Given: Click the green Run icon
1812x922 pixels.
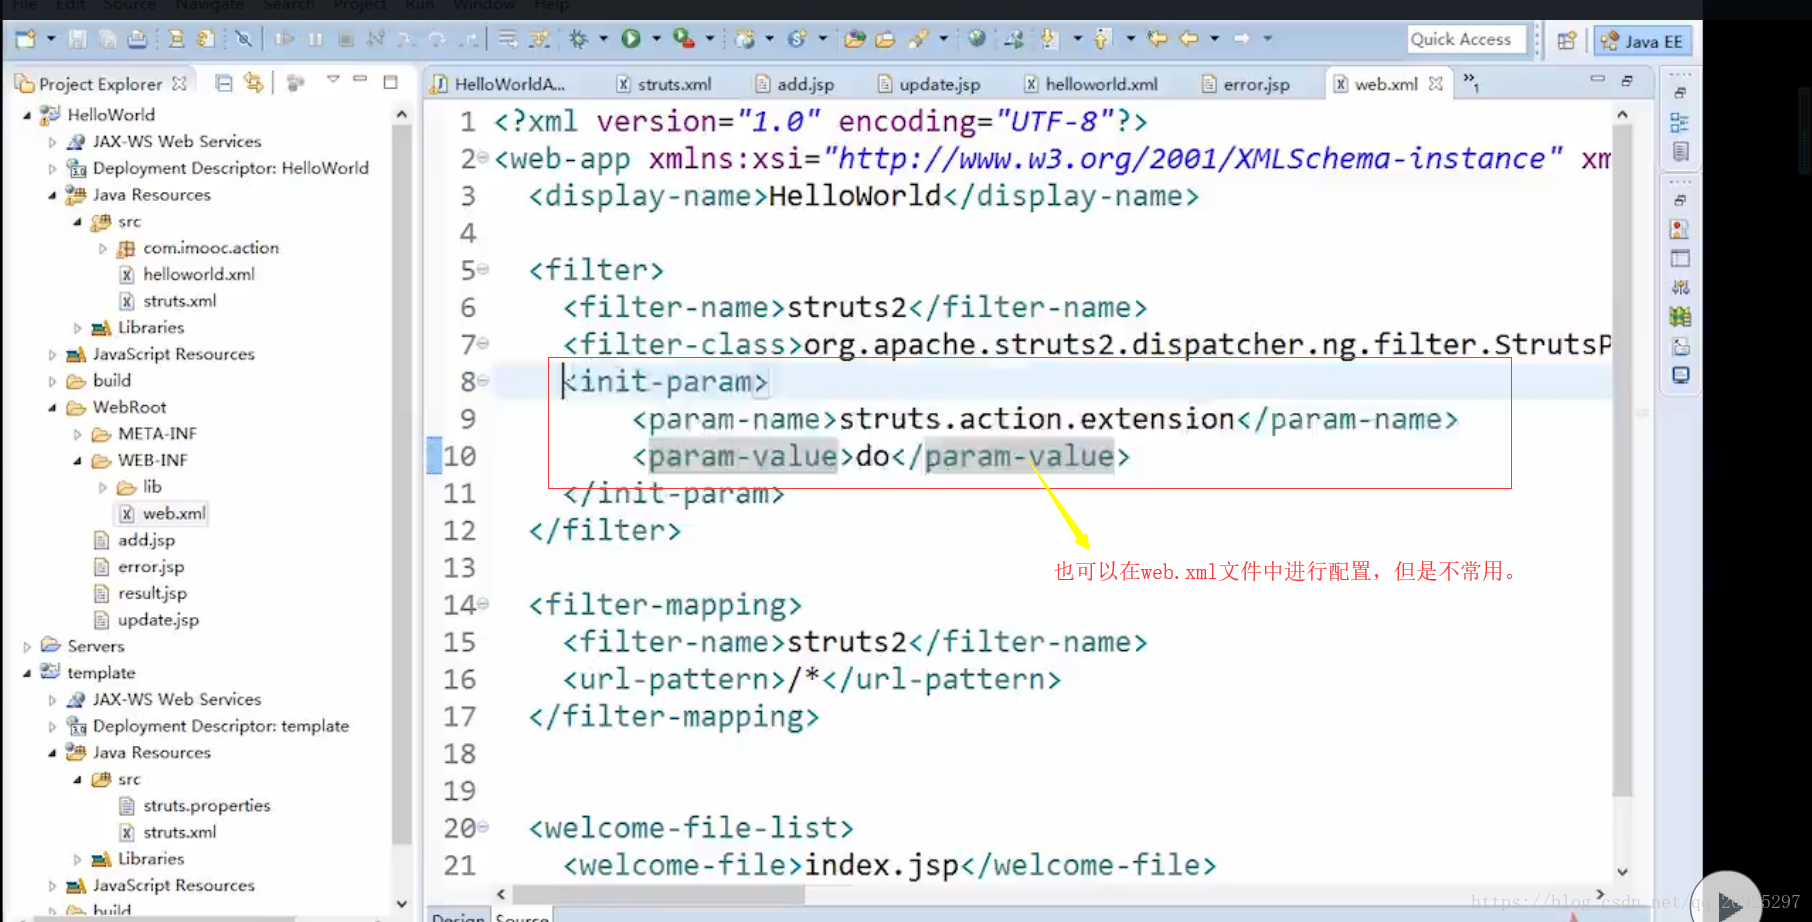Looking at the screenshot, I should point(631,39).
